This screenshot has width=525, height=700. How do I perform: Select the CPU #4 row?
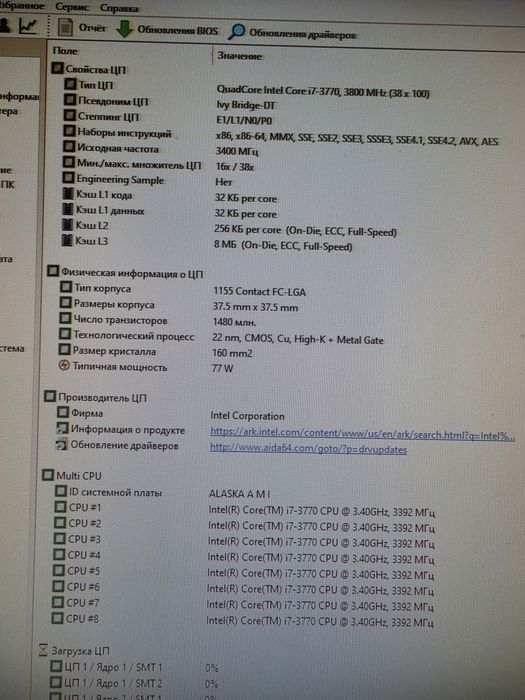243,557
